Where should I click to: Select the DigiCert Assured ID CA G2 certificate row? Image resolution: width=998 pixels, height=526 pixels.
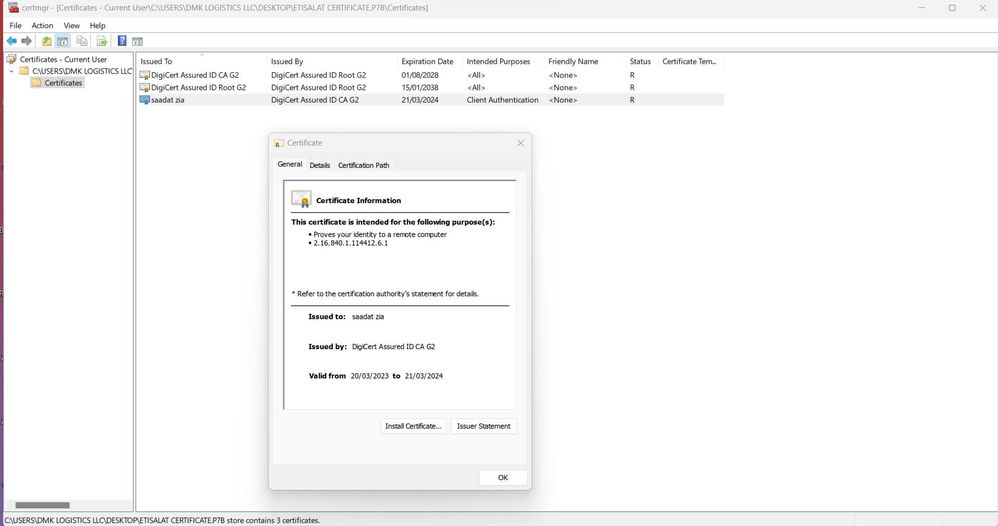(430, 75)
